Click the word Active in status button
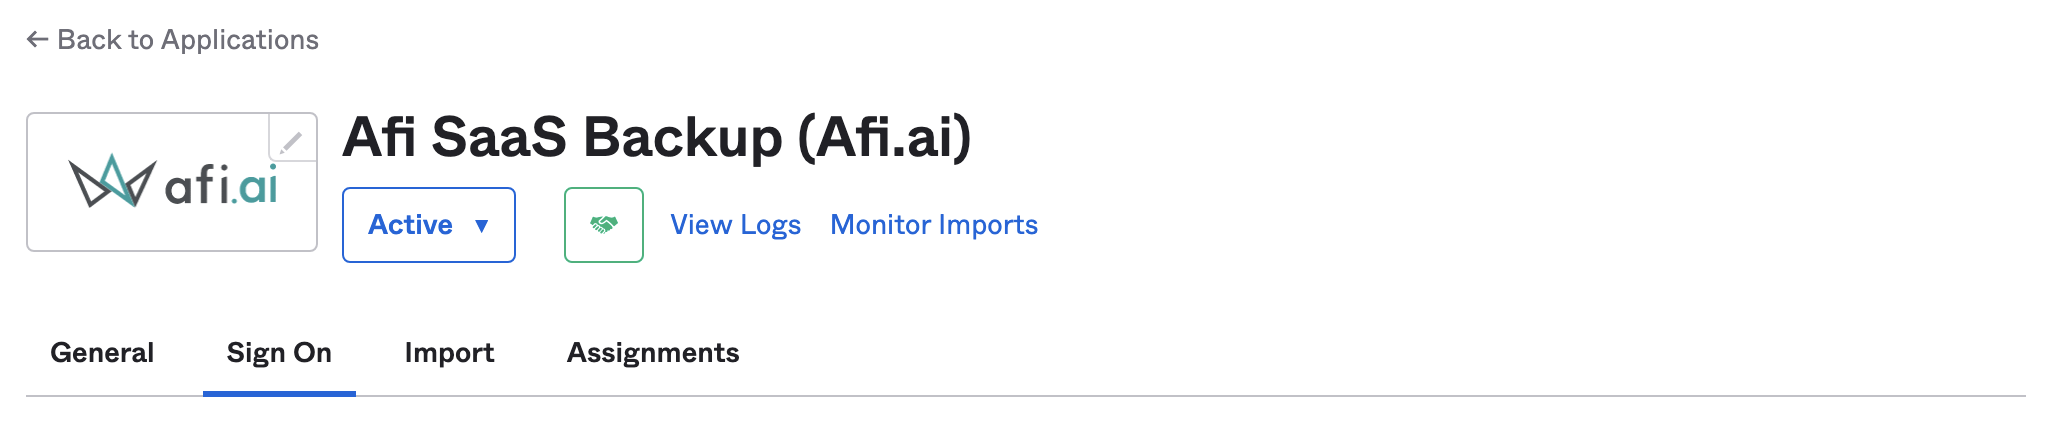The height and width of the screenshot is (422, 2062). [x=410, y=225]
